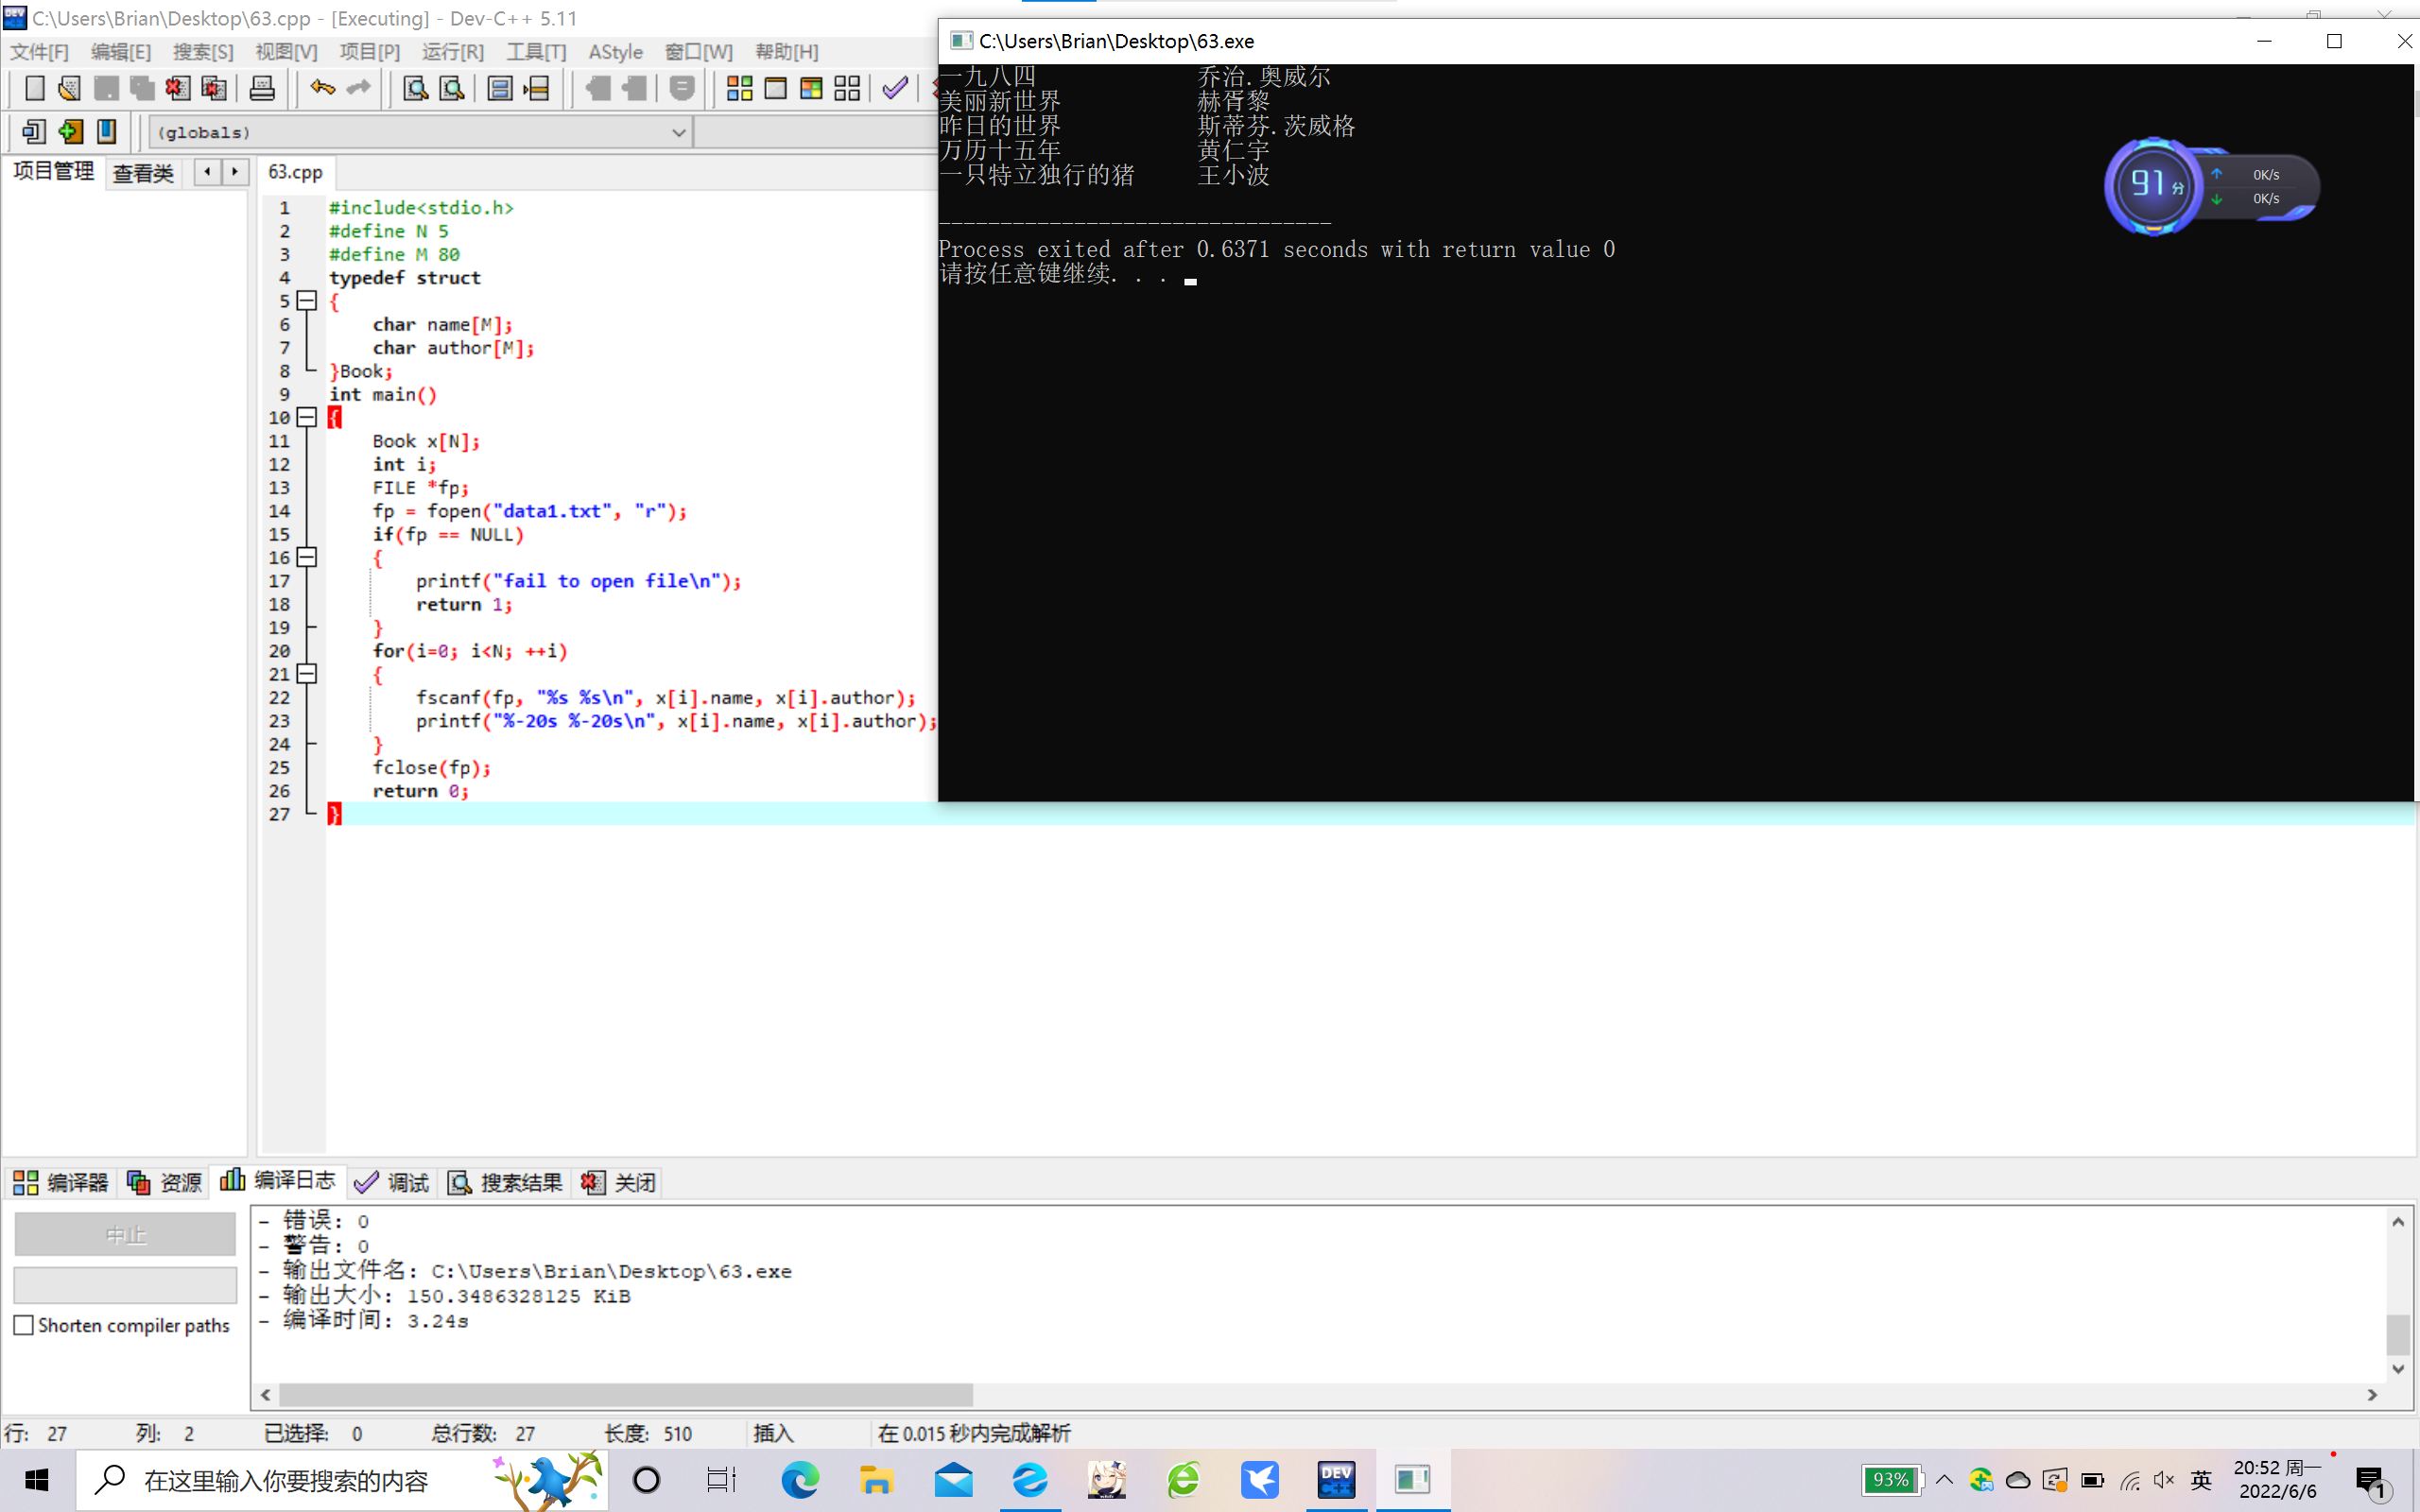Switch to the 查看类 tab
Screen dimensions: 2420x1512
tap(143, 173)
